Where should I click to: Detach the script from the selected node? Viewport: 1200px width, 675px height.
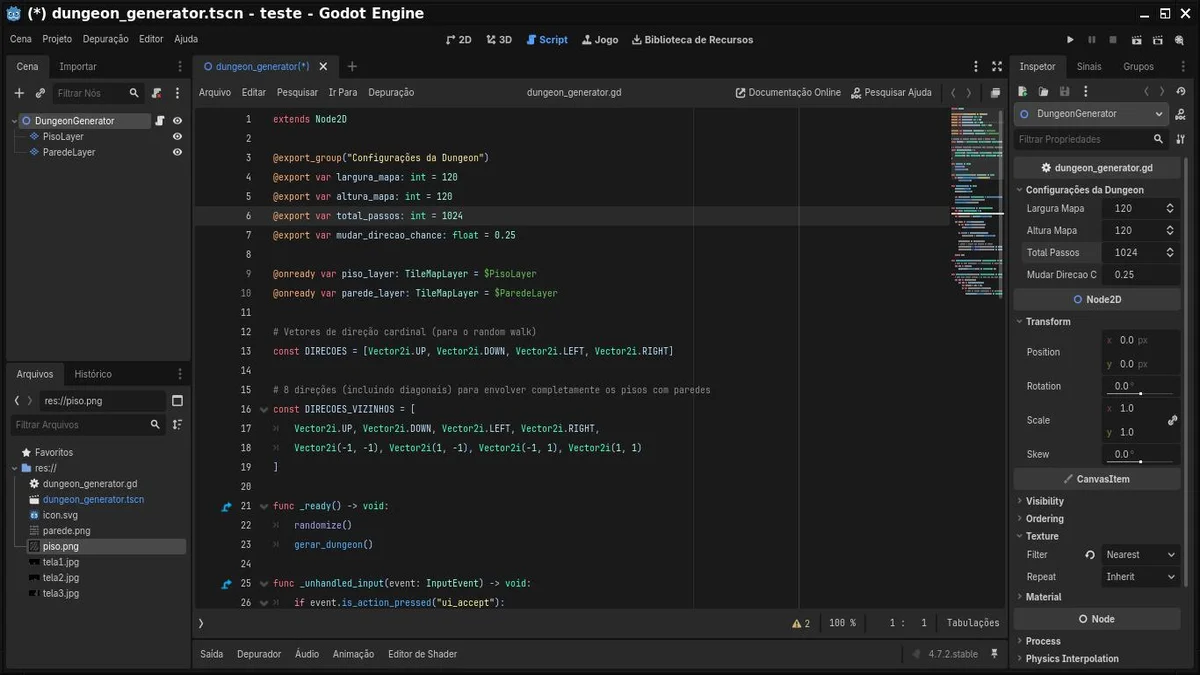[x=157, y=93]
